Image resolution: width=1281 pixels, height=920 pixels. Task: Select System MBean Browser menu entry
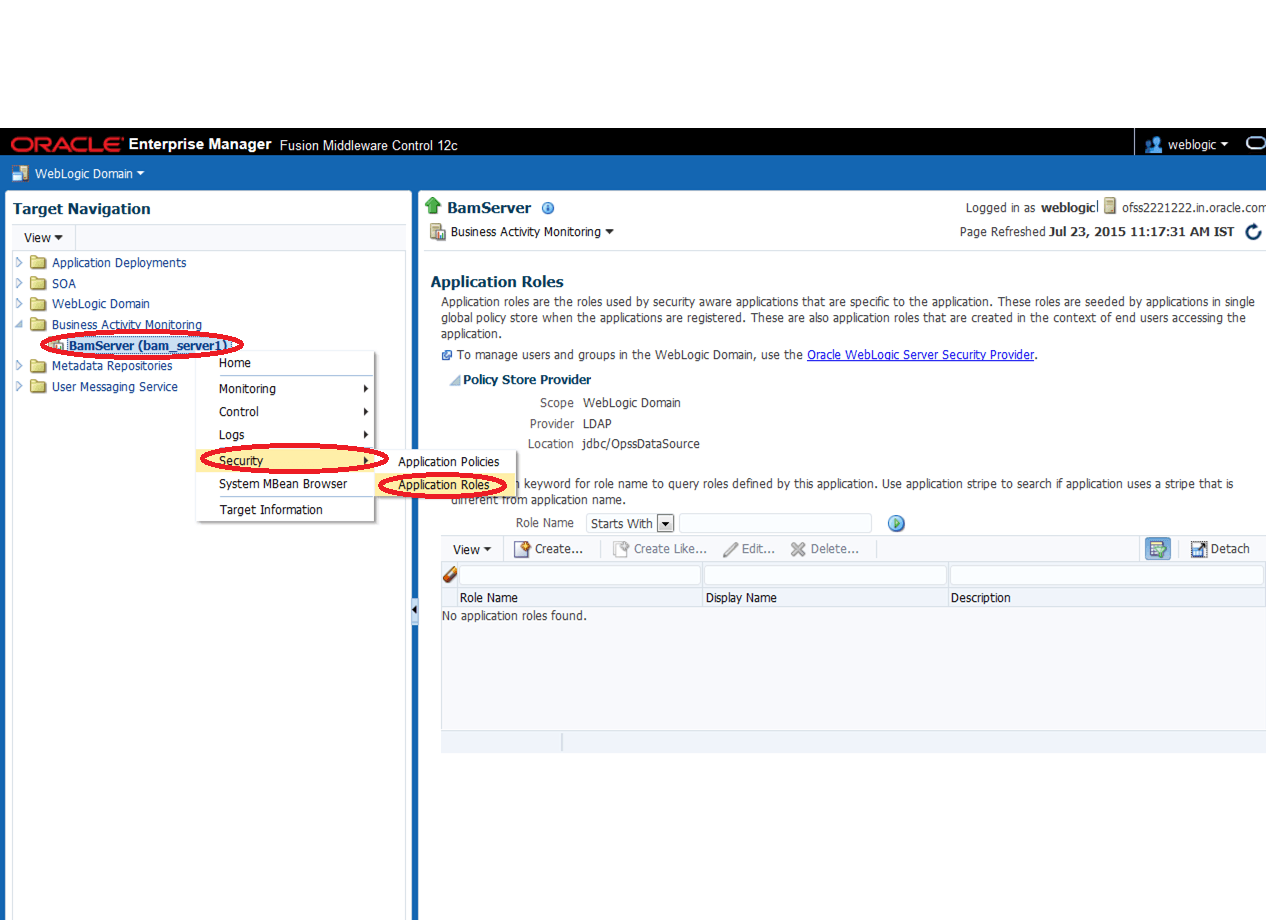pos(285,484)
